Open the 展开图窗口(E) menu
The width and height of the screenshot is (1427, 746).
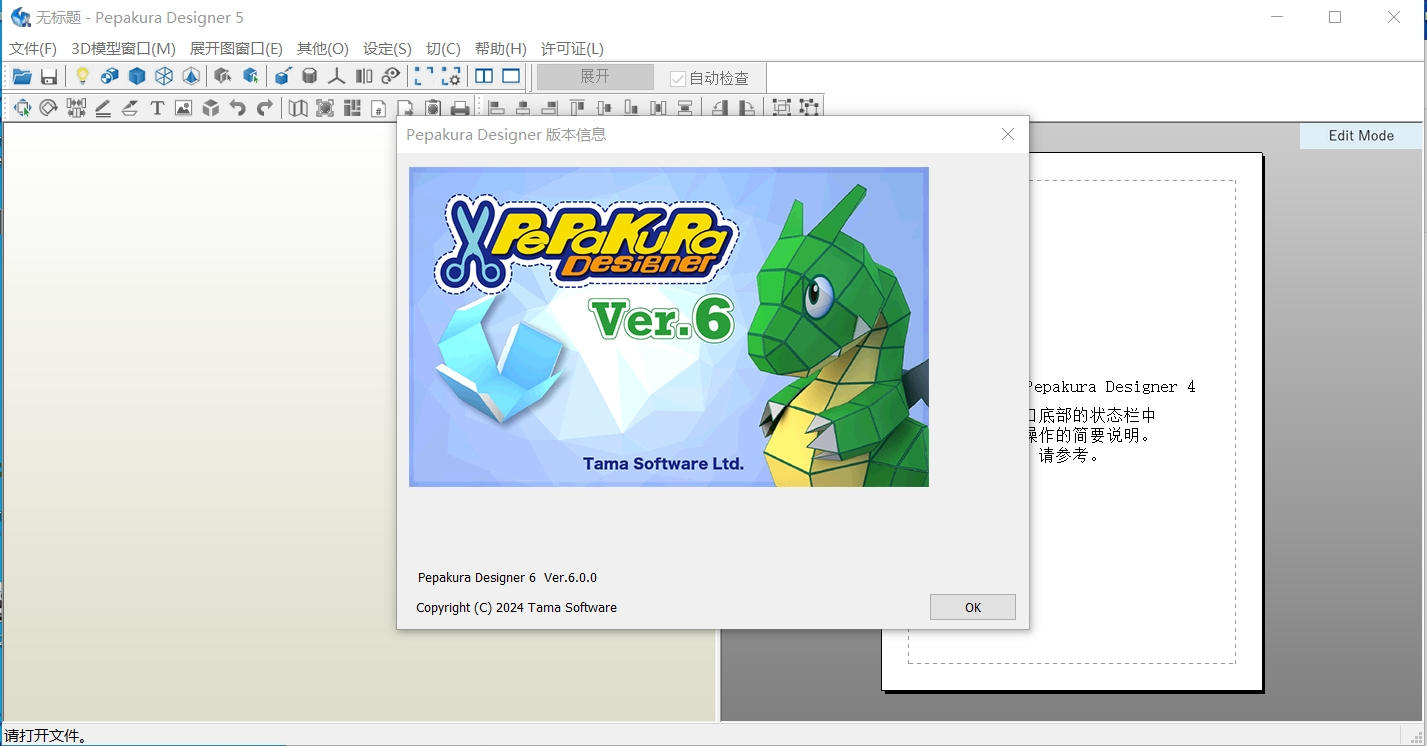click(x=236, y=48)
